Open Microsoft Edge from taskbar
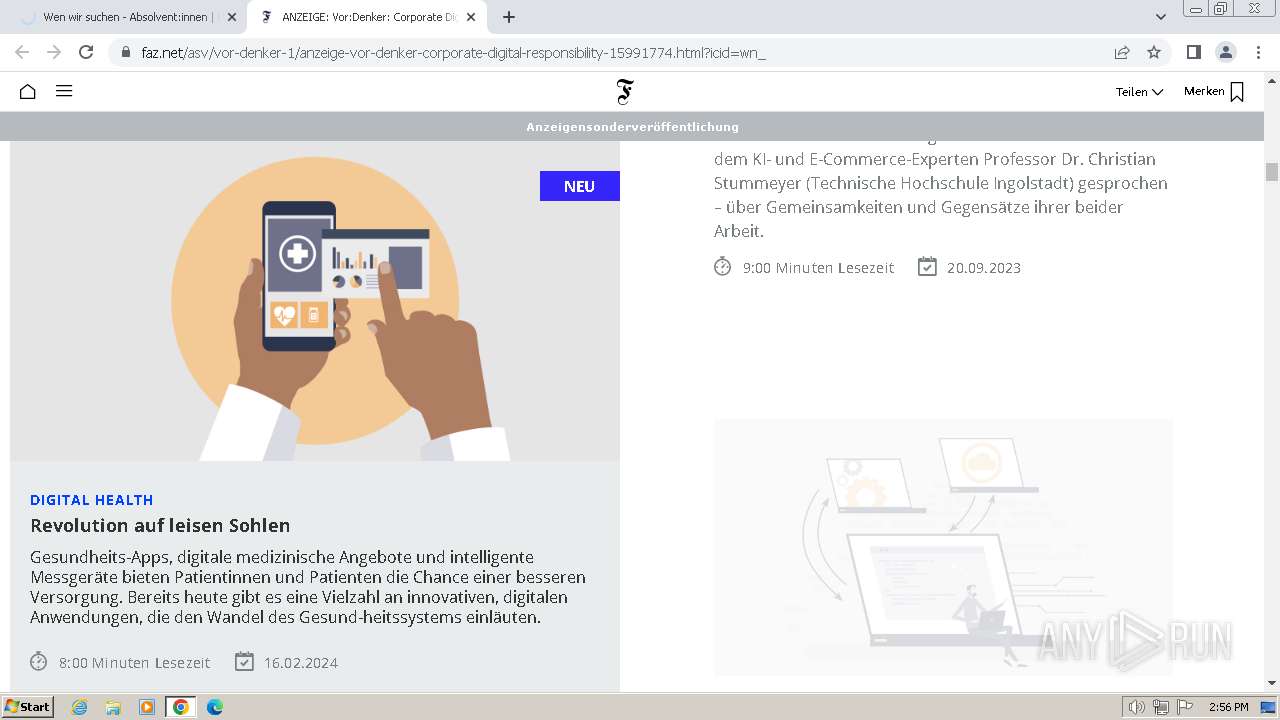This screenshot has width=1280, height=720. pyautogui.click(x=215, y=707)
